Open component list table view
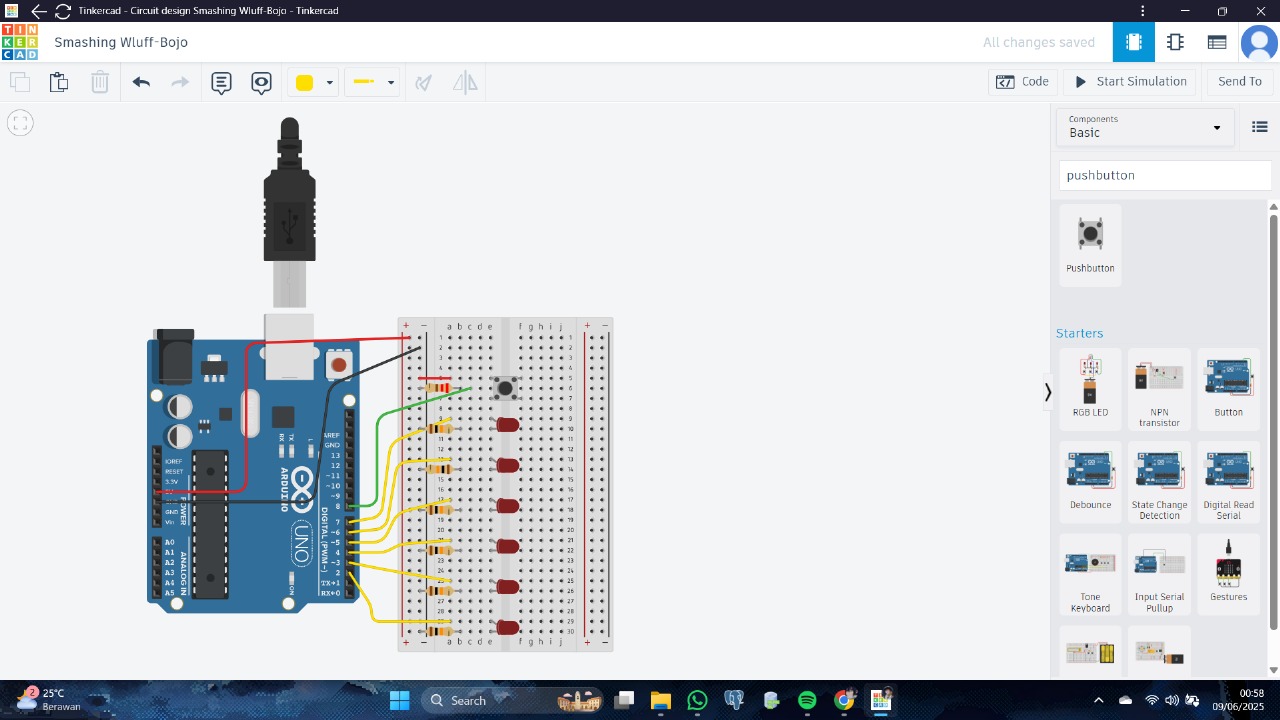Screen dimensions: 1280x720 (1217, 42)
